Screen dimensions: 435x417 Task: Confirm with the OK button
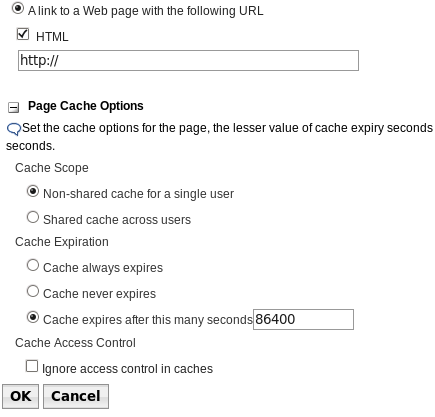[x=21, y=396]
